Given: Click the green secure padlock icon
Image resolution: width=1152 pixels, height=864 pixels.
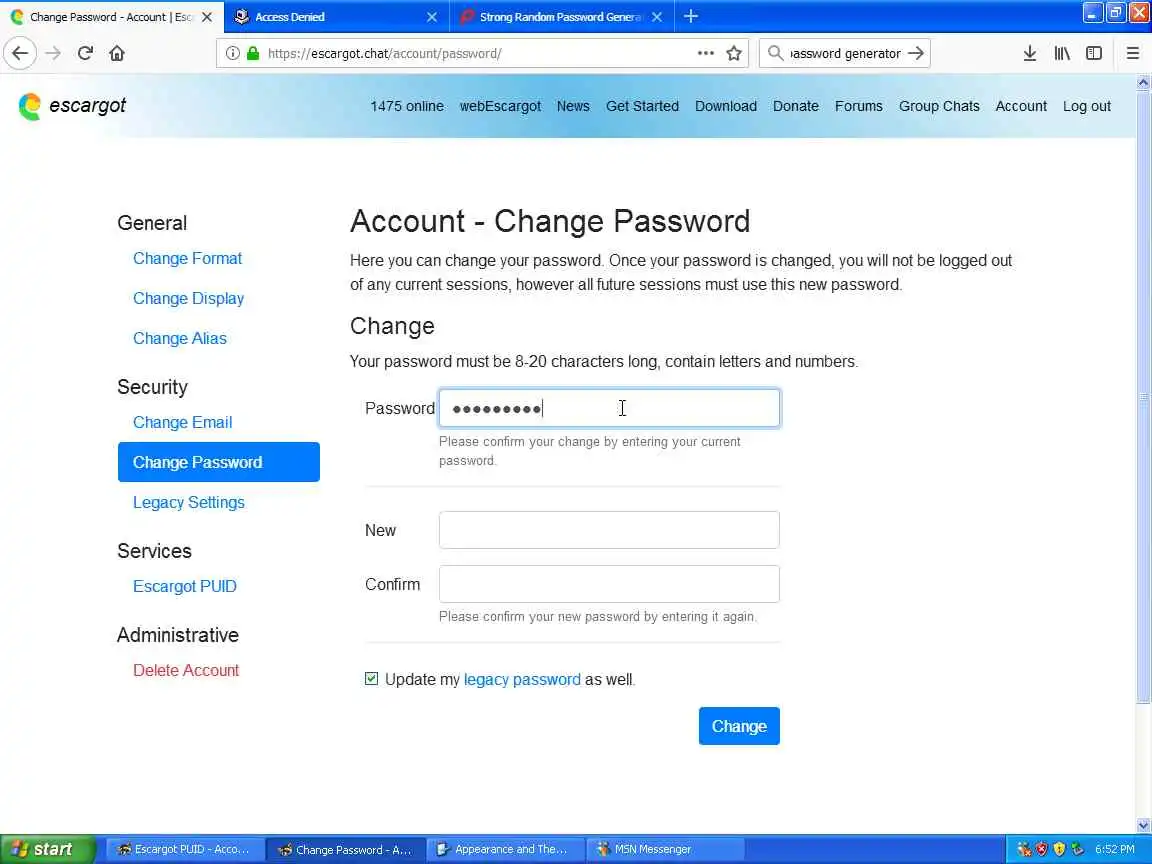Looking at the screenshot, I should 253,53.
